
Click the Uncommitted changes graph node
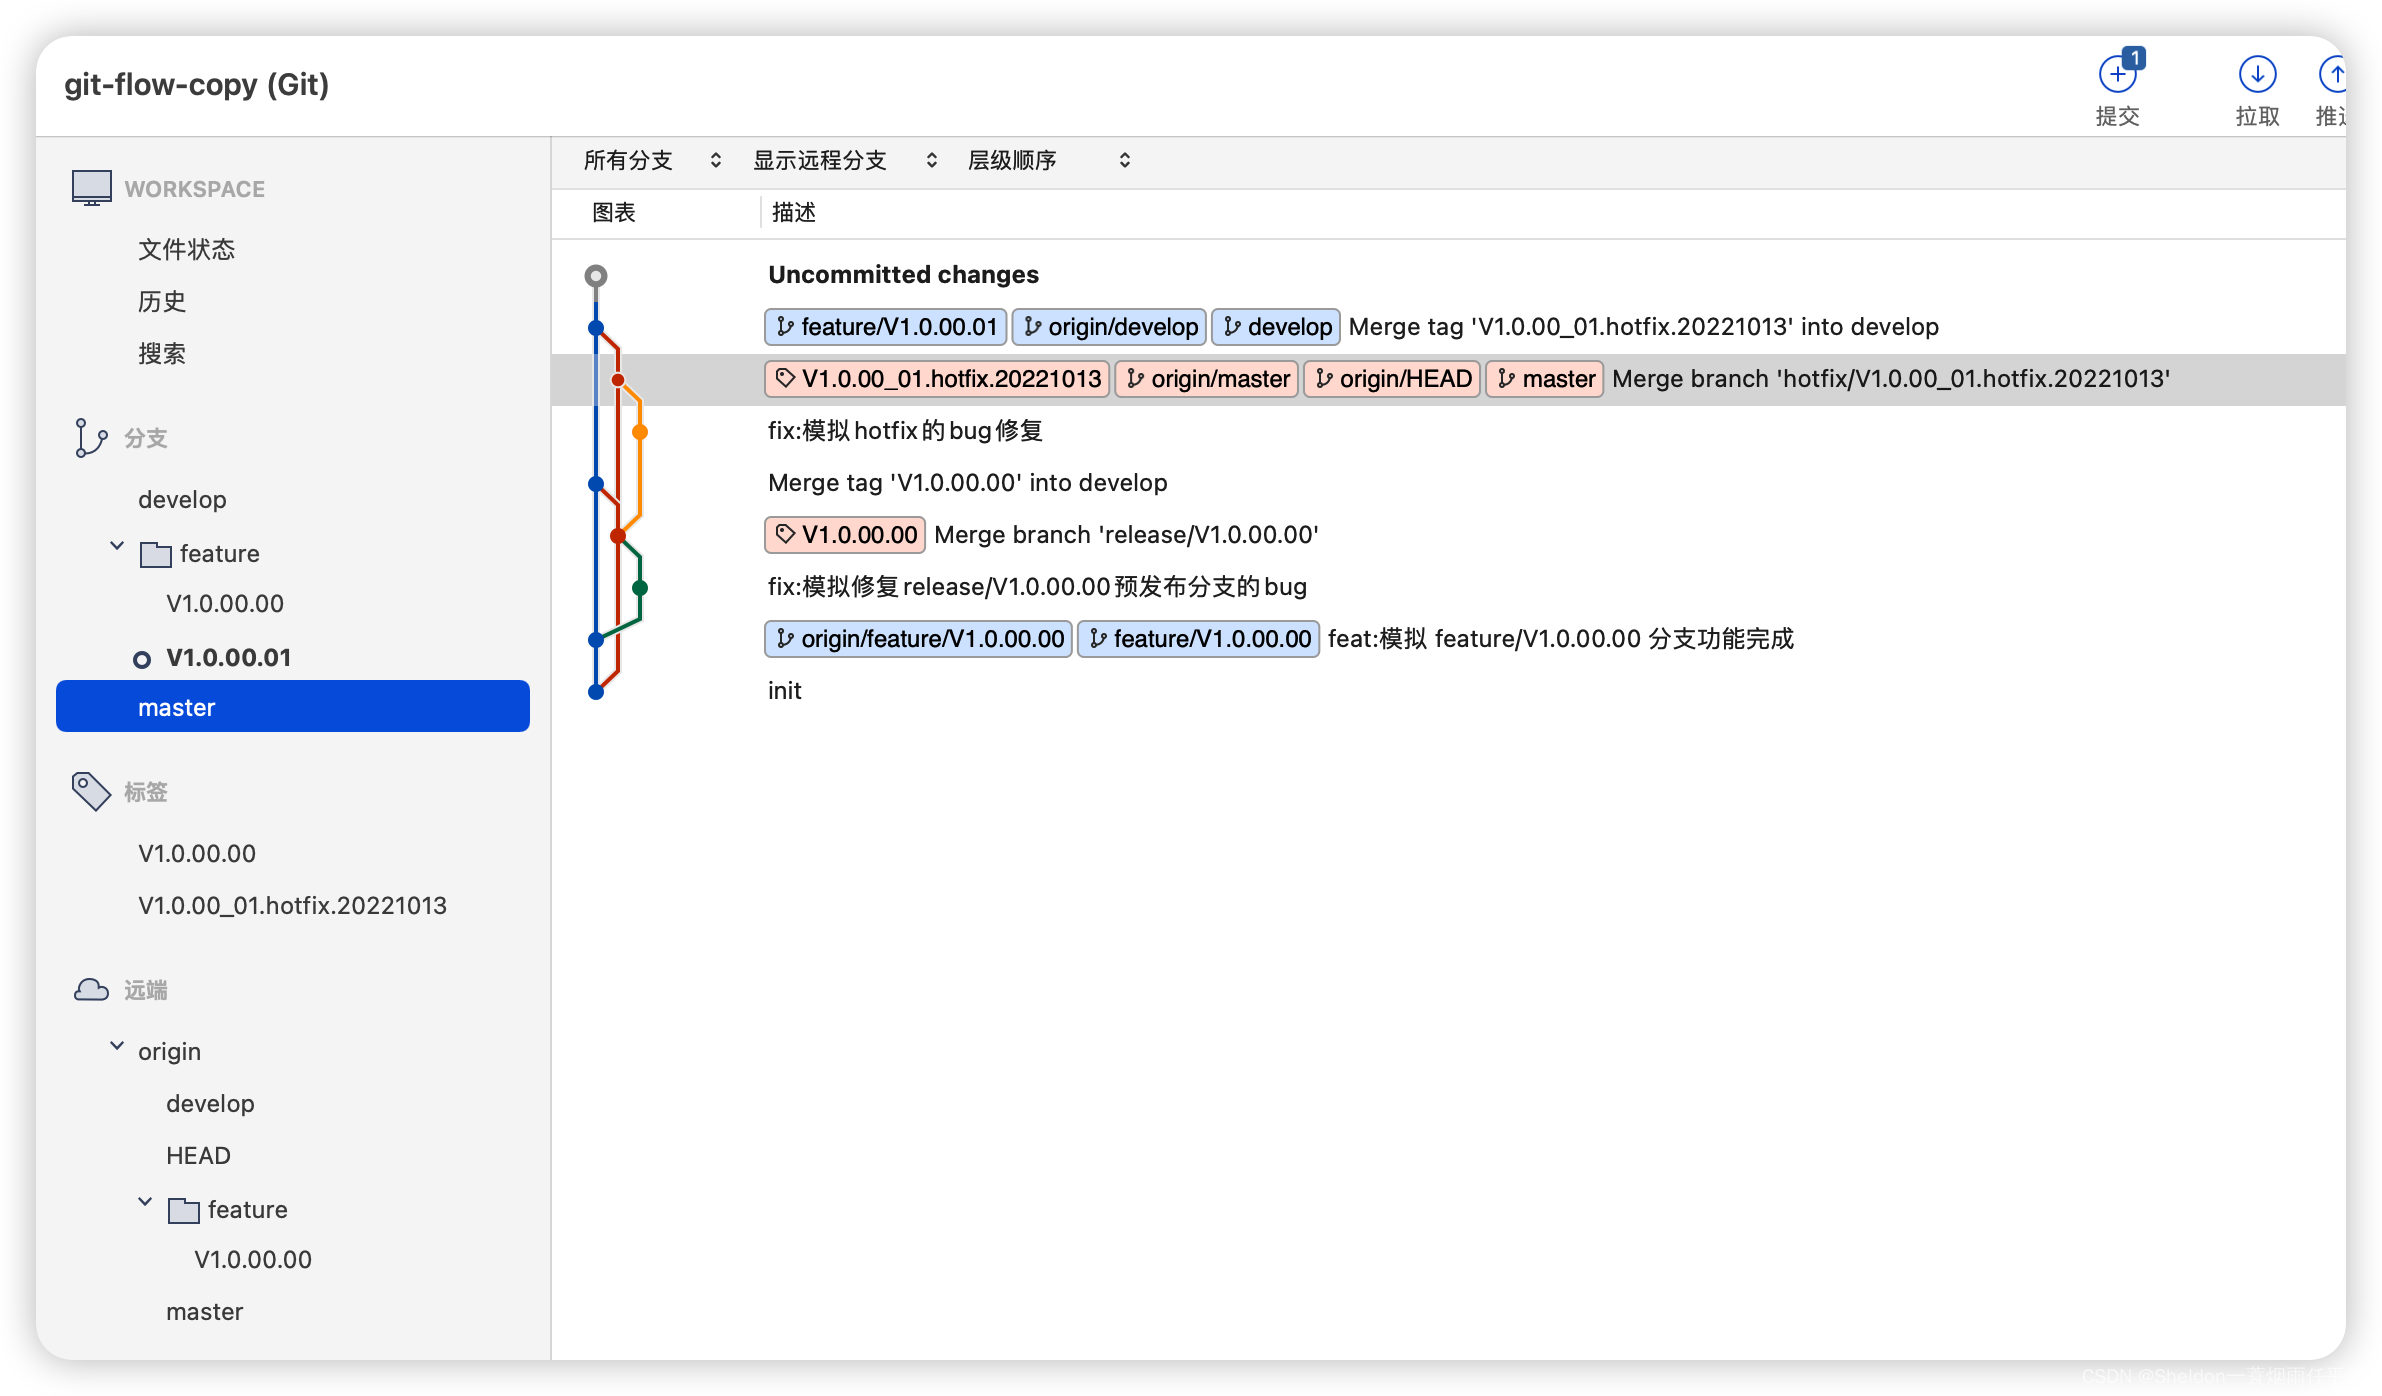tap(596, 275)
